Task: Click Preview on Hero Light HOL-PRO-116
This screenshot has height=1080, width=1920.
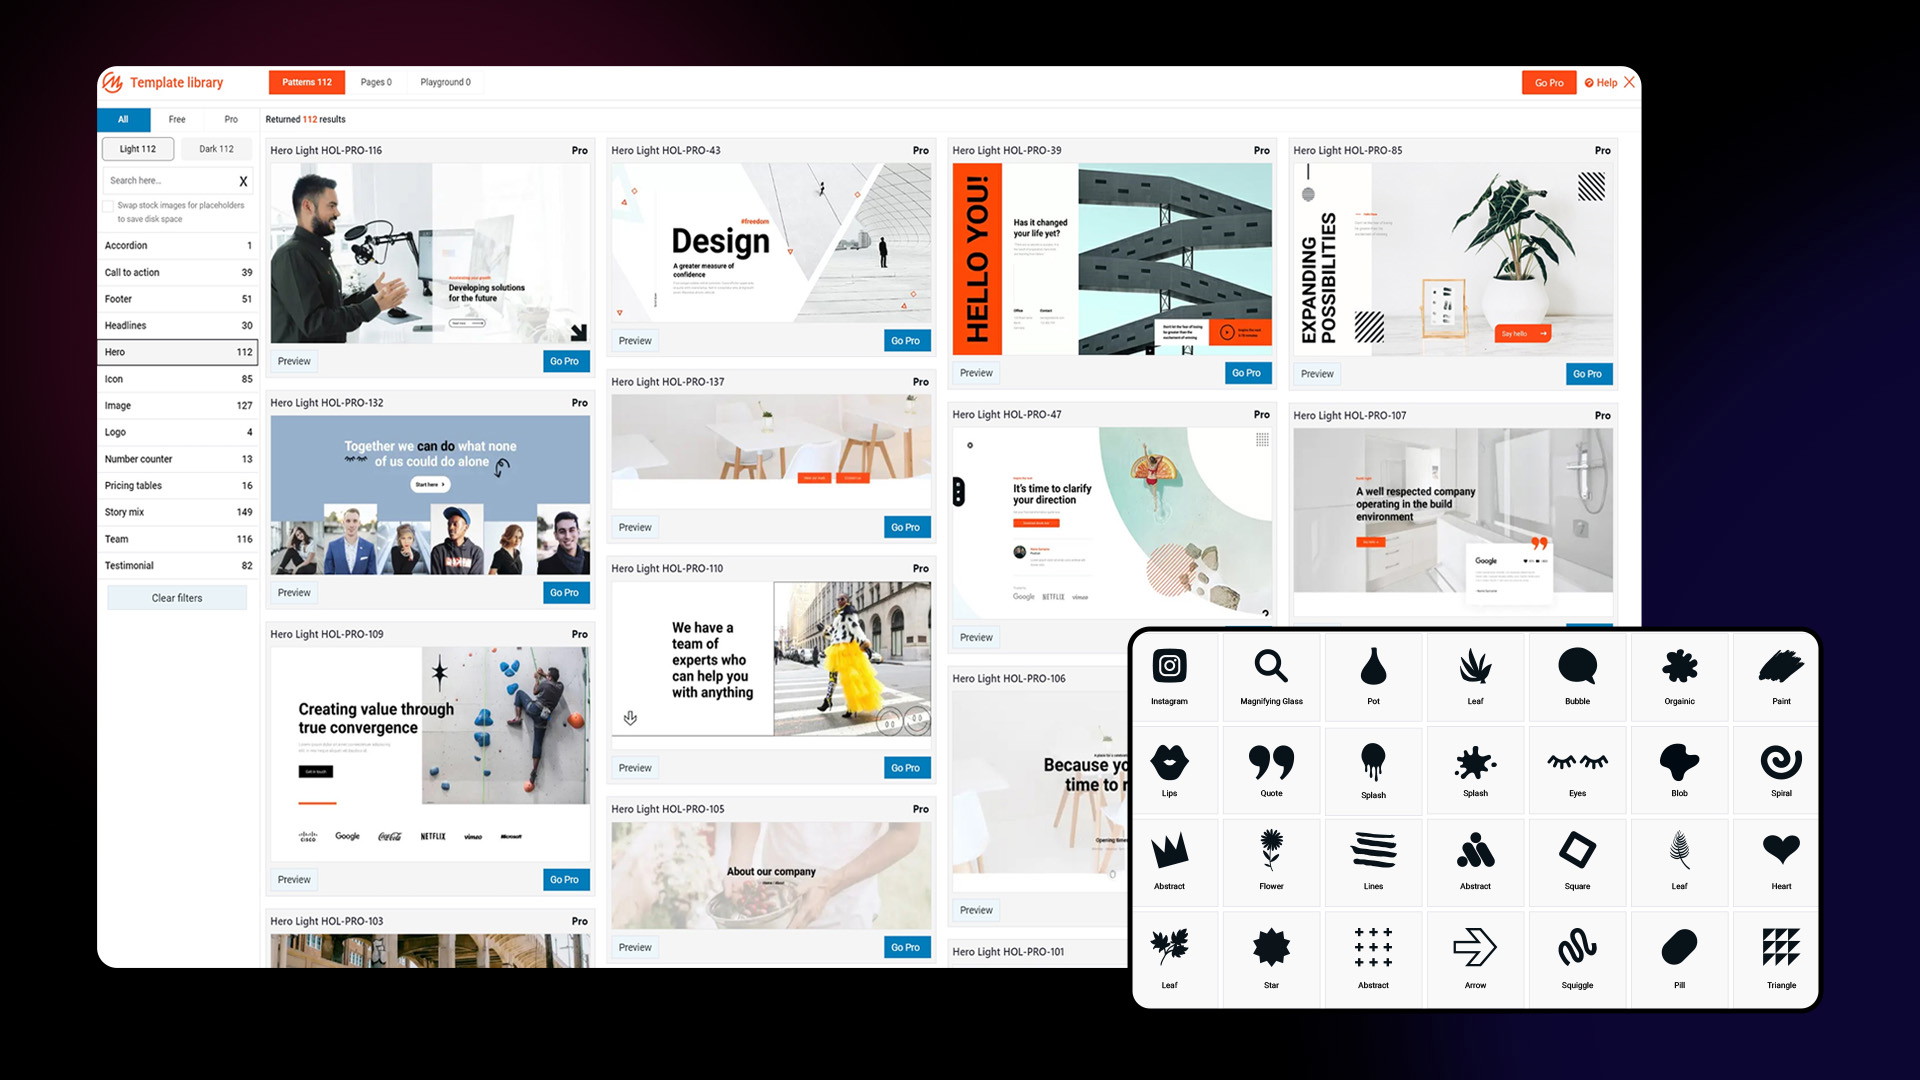Action: click(x=291, y=360)
